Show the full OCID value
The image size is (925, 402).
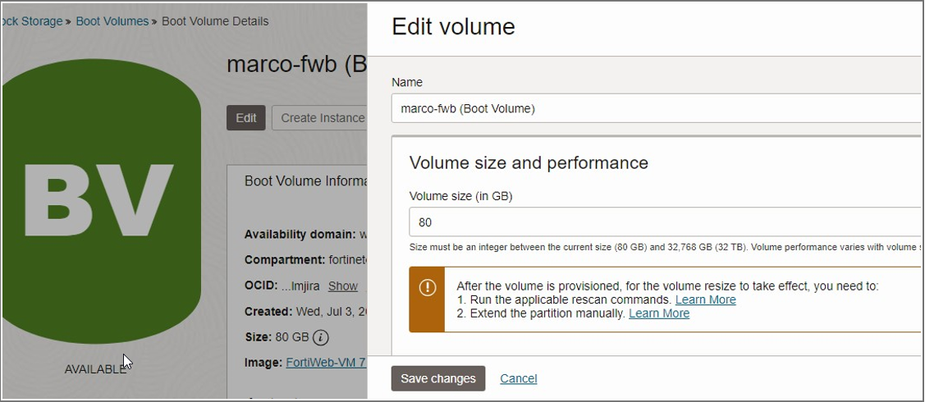(x=342, y=286)
